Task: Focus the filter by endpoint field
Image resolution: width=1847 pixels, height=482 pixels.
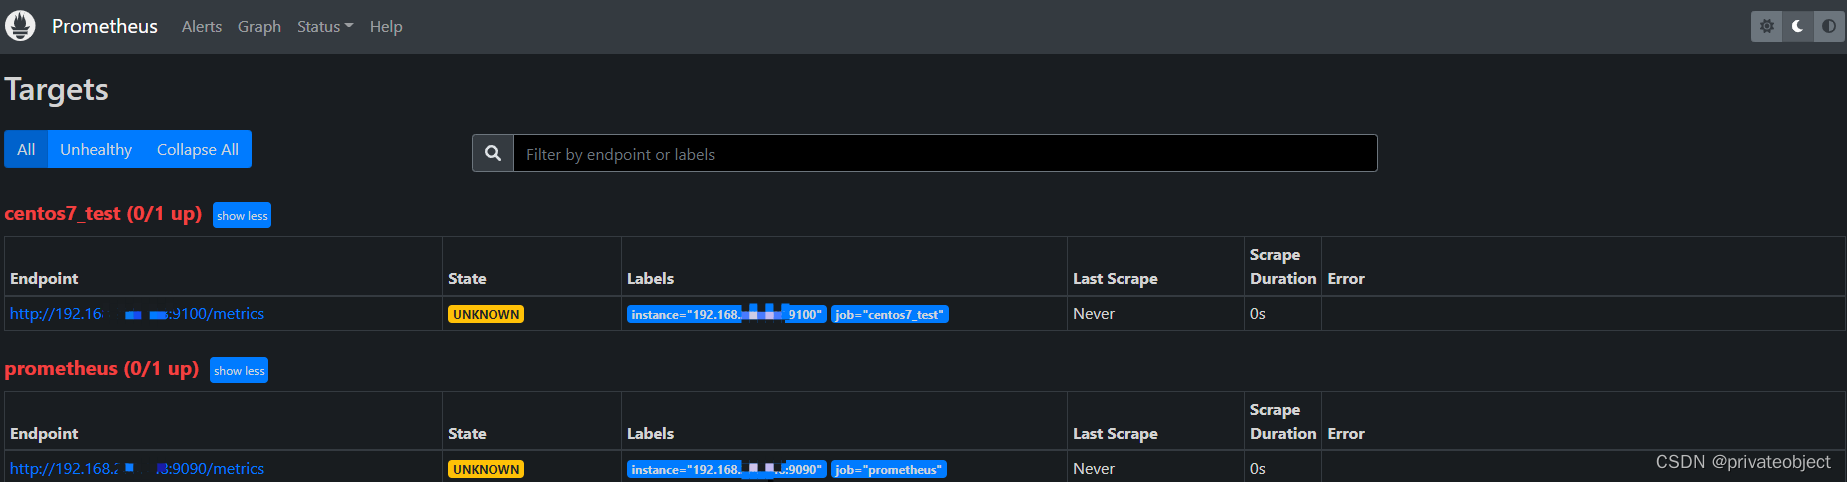Action: [x=944, y=154]
